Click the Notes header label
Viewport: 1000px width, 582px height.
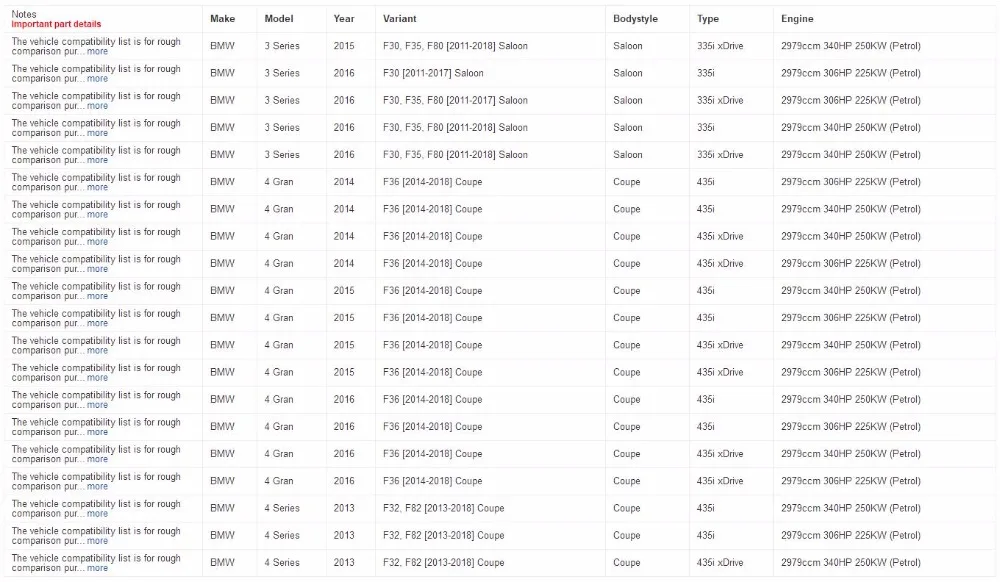click(x=24, y=14)
